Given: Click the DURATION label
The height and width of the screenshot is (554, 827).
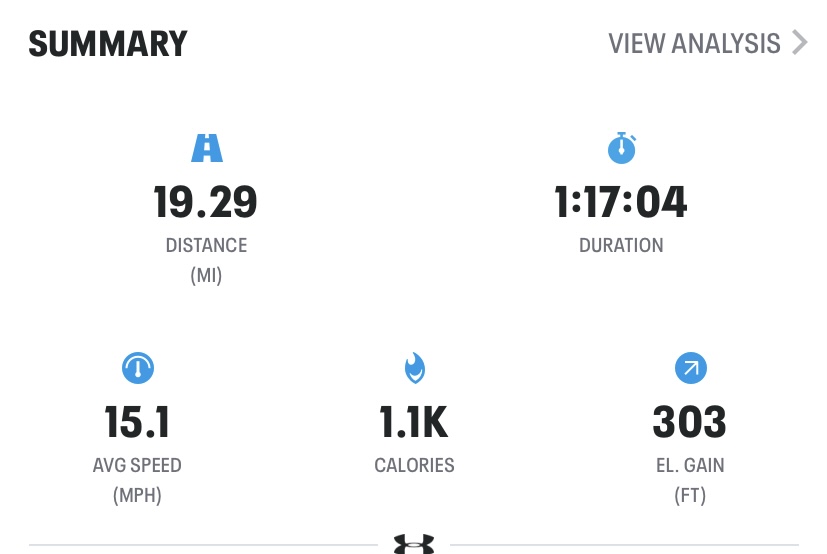Looking at the screenshot, I should [x=621, y=245].
